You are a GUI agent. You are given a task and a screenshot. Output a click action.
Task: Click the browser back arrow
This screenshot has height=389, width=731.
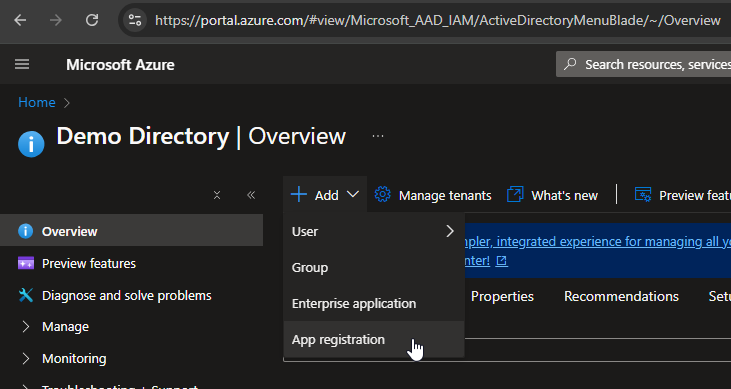[x=20, y=20]
